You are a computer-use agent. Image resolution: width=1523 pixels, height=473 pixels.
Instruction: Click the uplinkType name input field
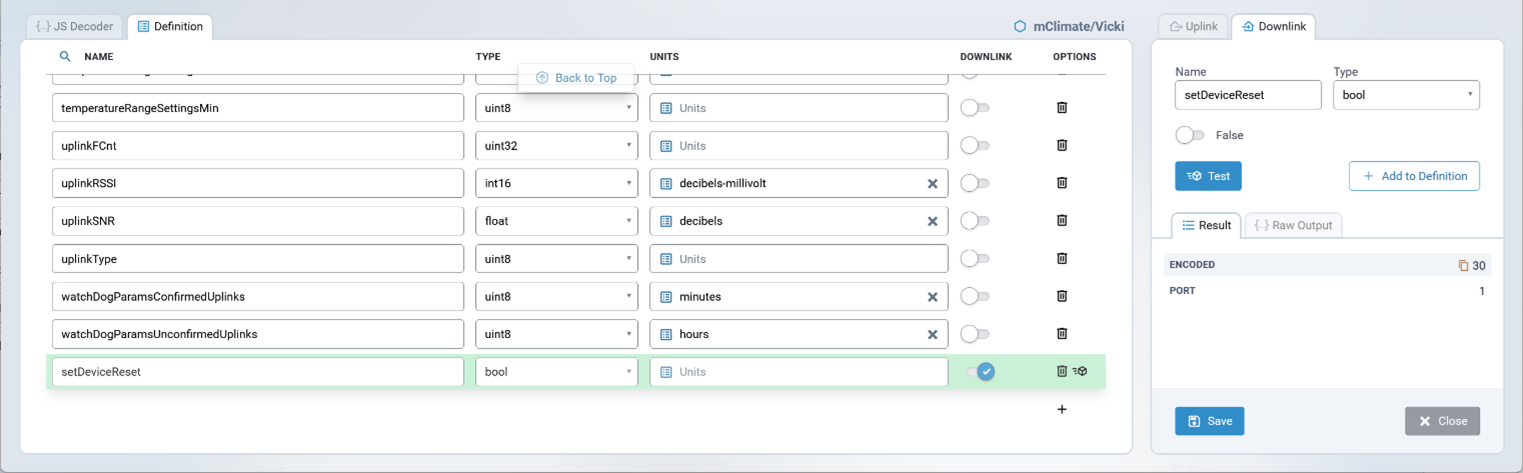pos(257,259)
